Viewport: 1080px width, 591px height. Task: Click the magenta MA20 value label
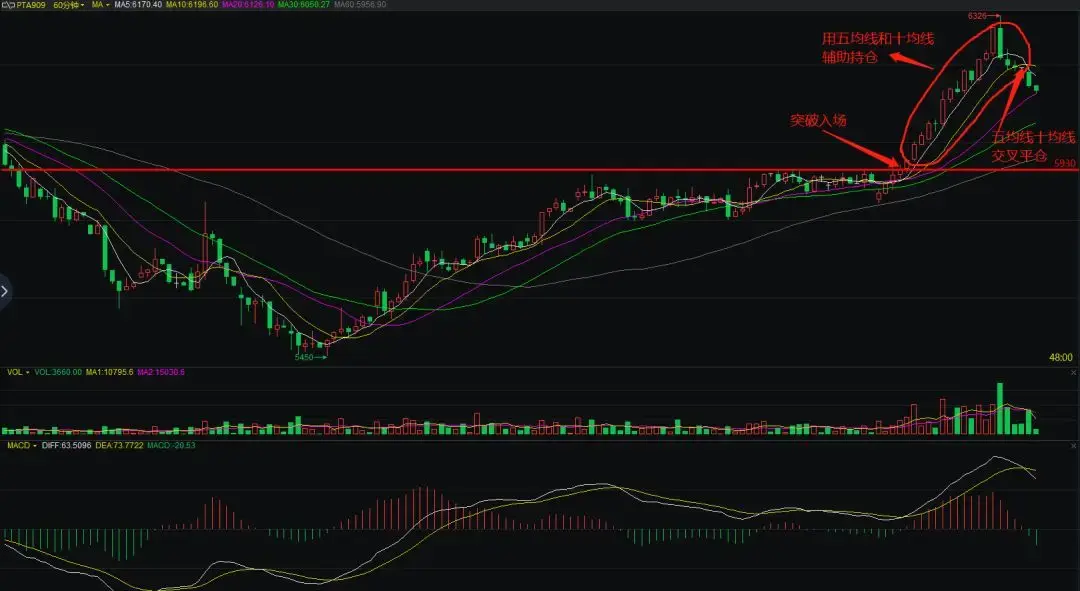click(x=248, y=5)
